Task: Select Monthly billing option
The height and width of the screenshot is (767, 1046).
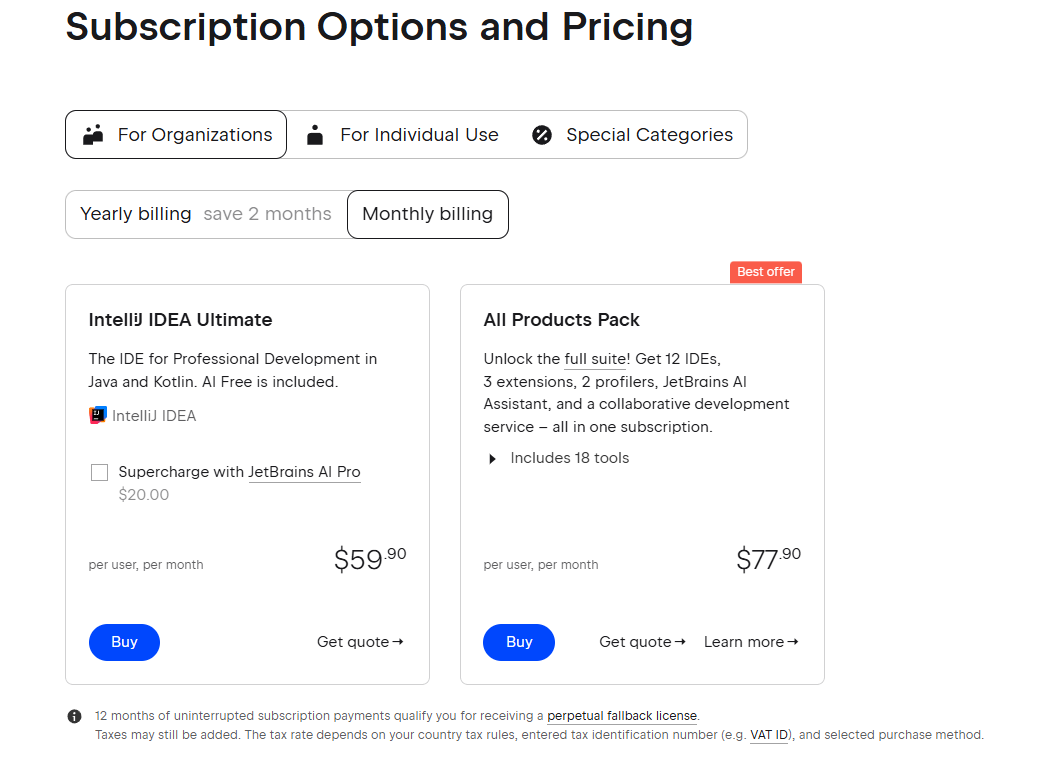Action: click(427, 214)
